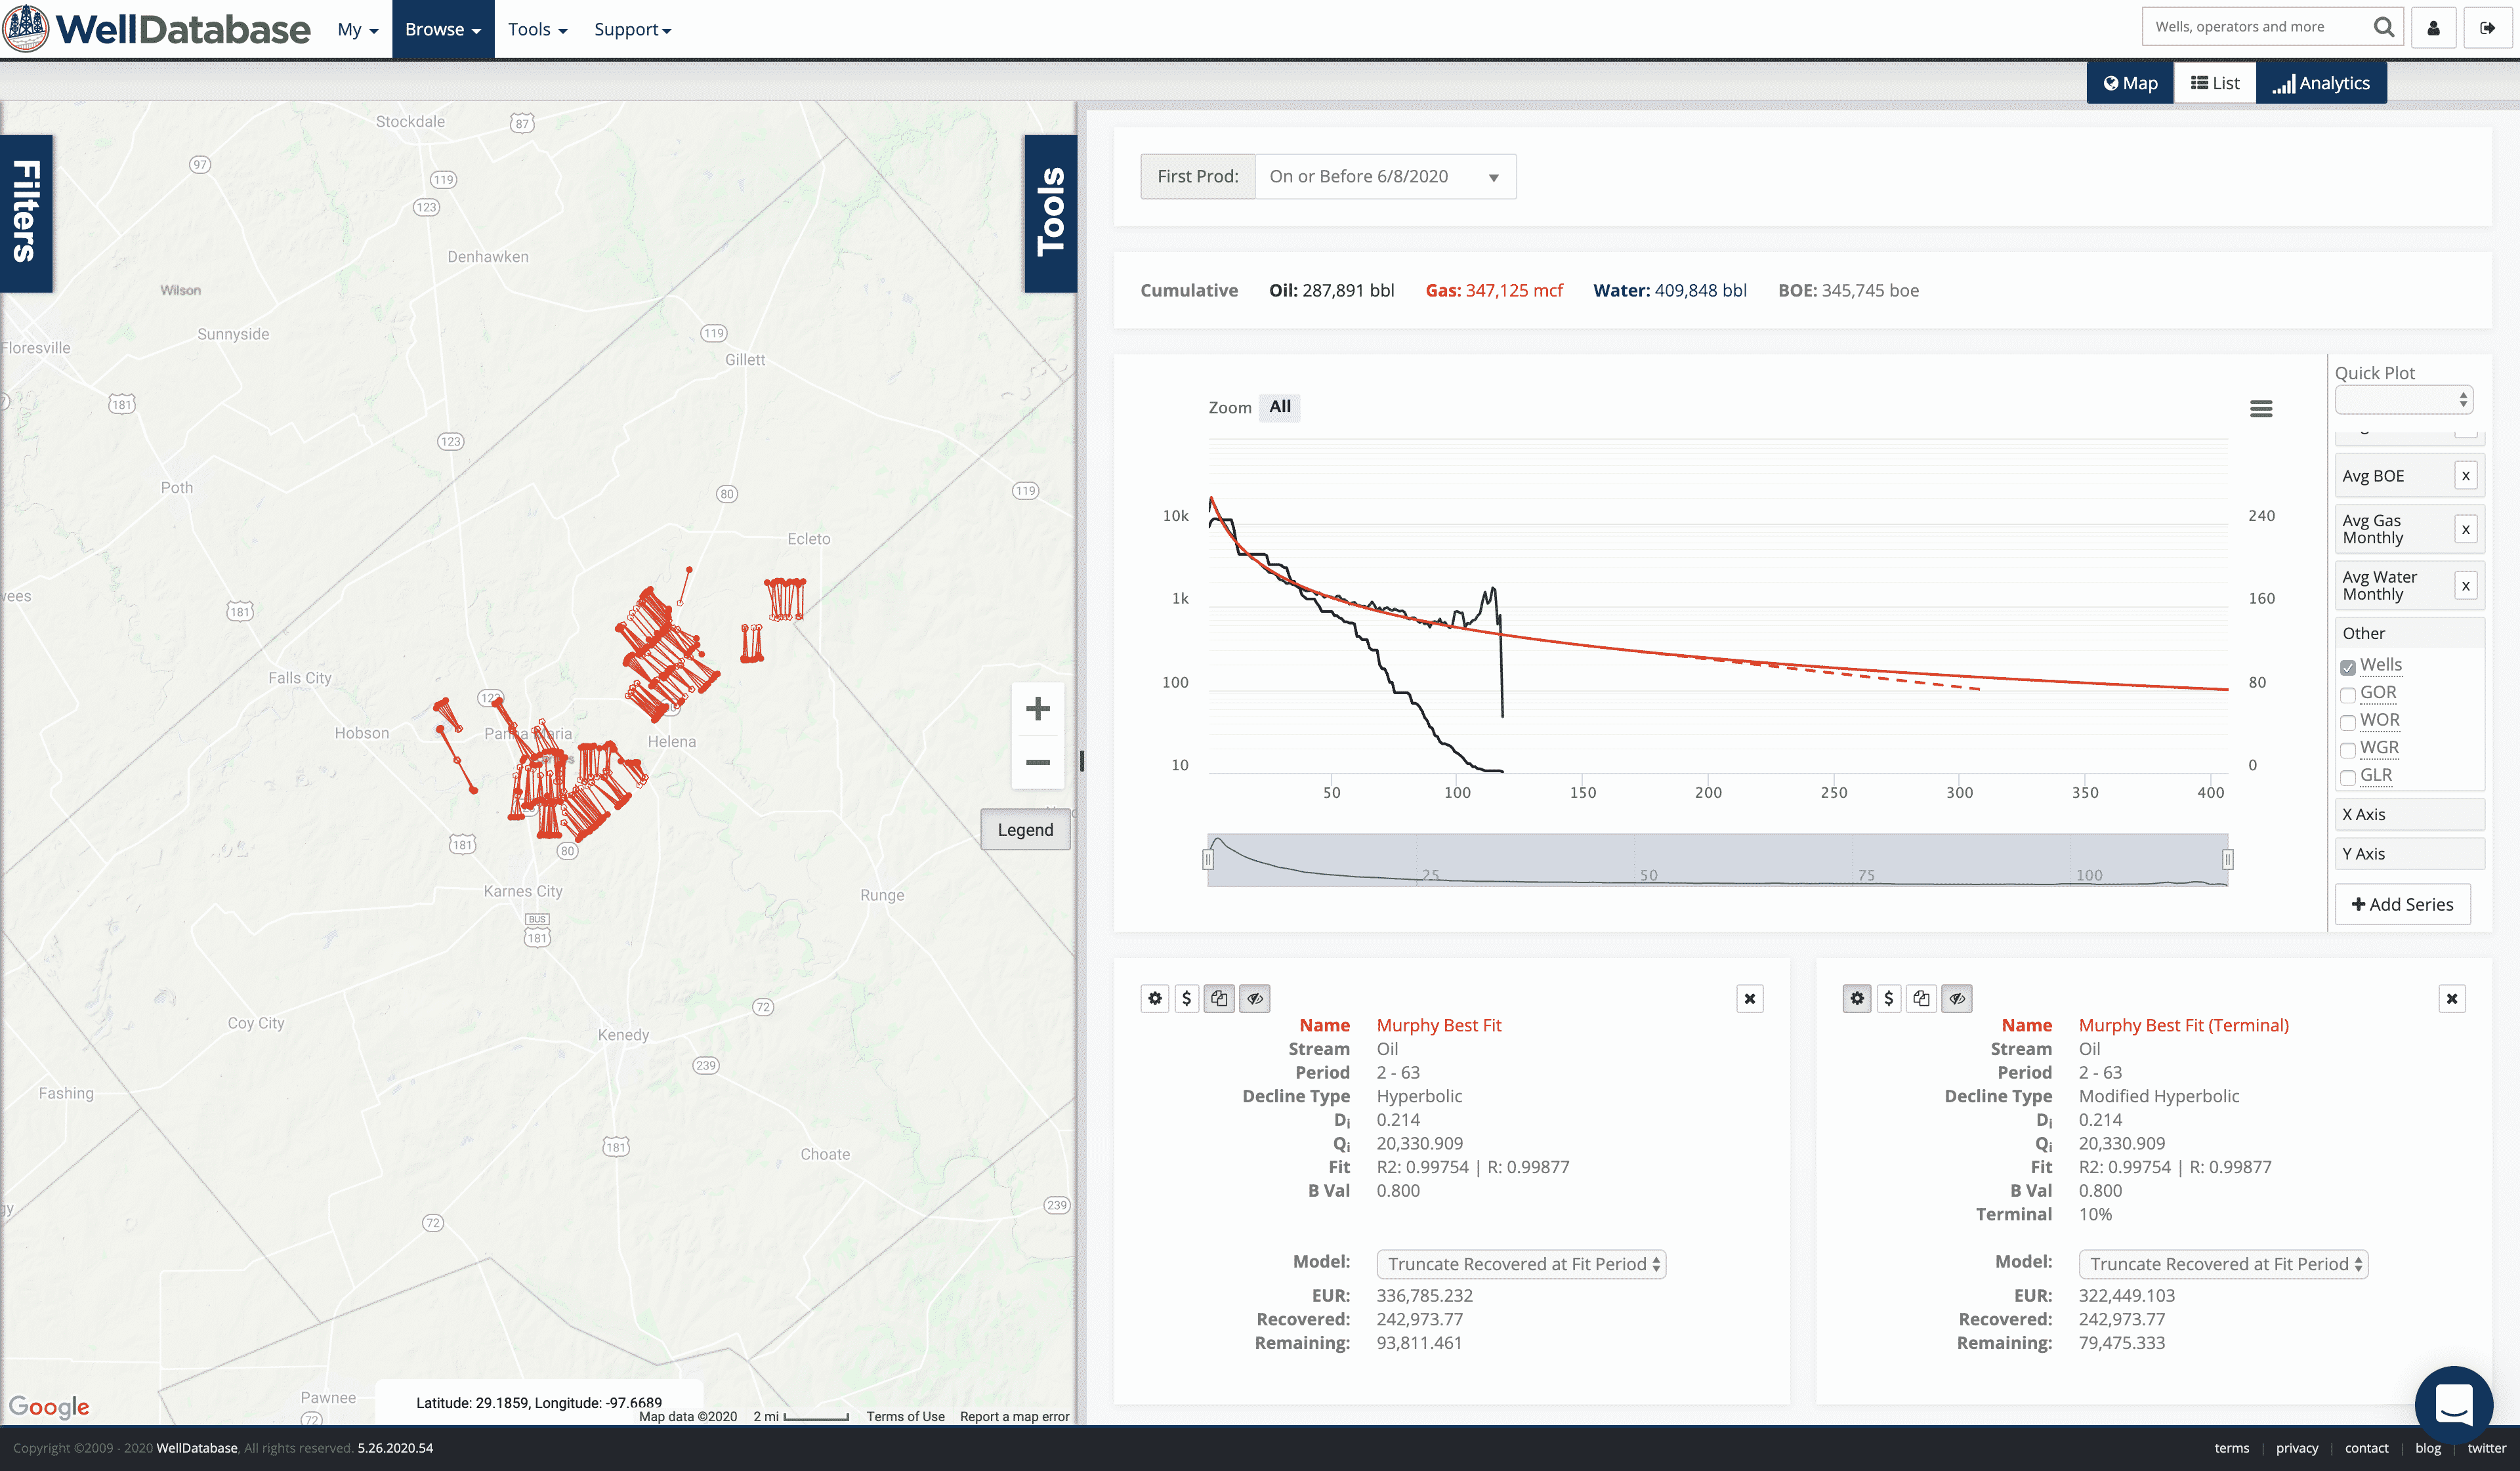Uncheck the Wells checkbox

click(x=2348, y=667)
